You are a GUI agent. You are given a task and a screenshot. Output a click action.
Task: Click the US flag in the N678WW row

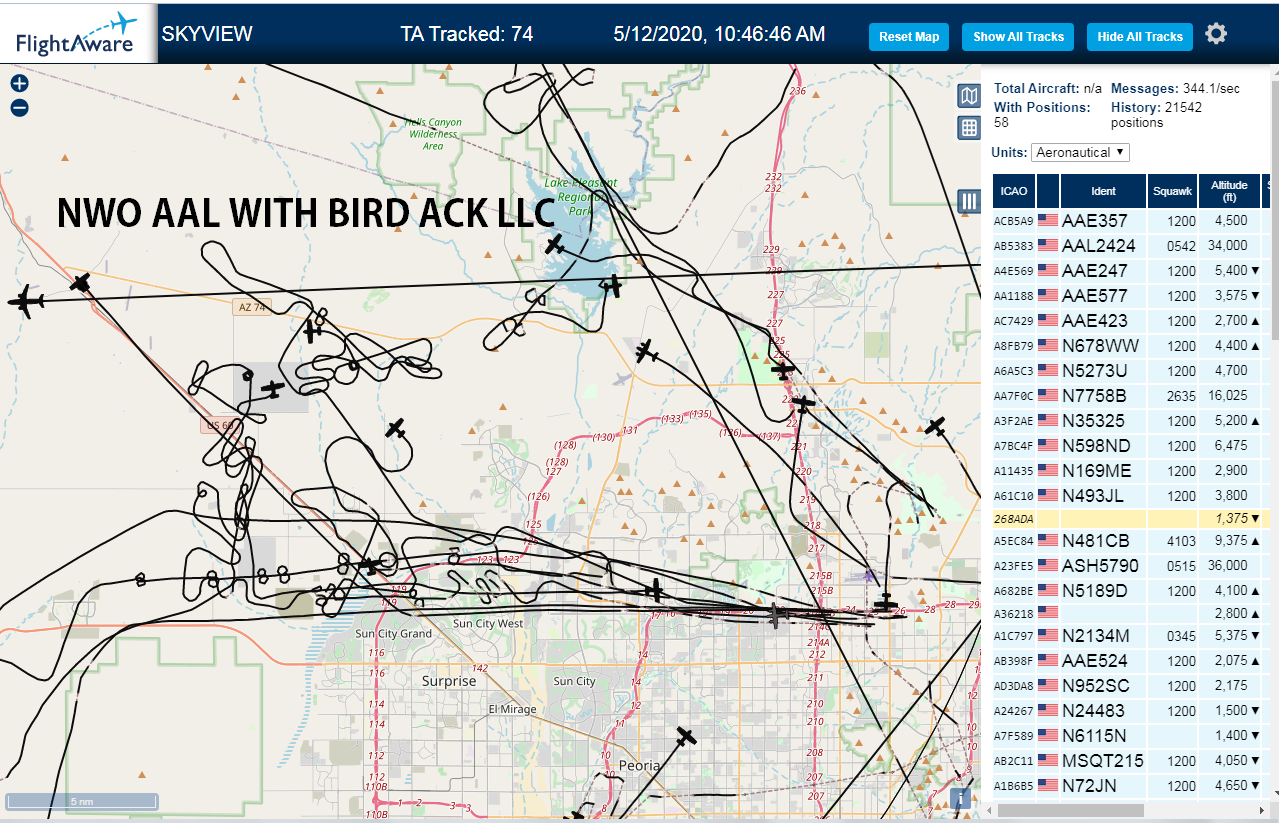(1047, 345)
